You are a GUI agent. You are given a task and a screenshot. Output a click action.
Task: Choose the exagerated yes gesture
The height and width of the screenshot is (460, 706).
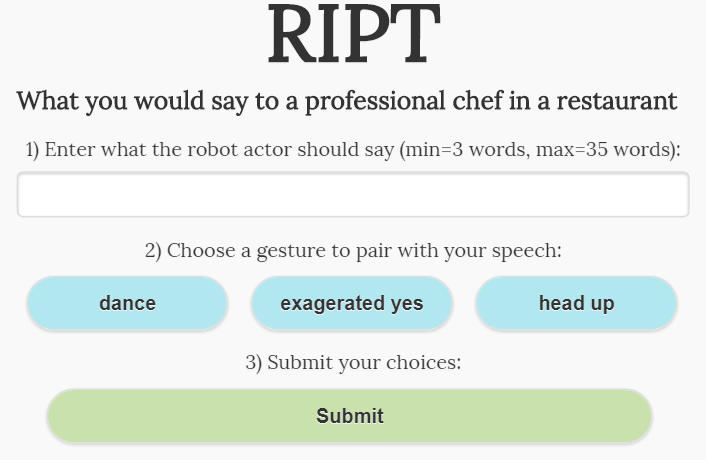click(352, 303)
